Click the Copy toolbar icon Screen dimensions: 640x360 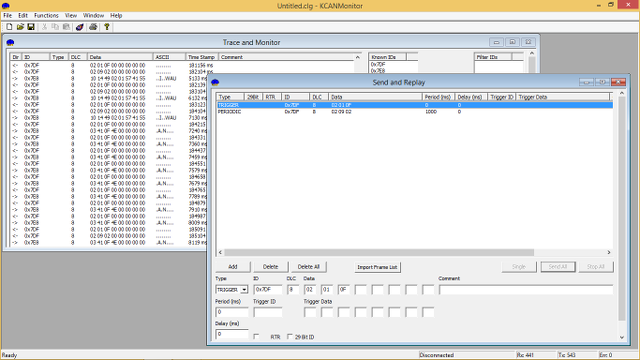(55, 27)
